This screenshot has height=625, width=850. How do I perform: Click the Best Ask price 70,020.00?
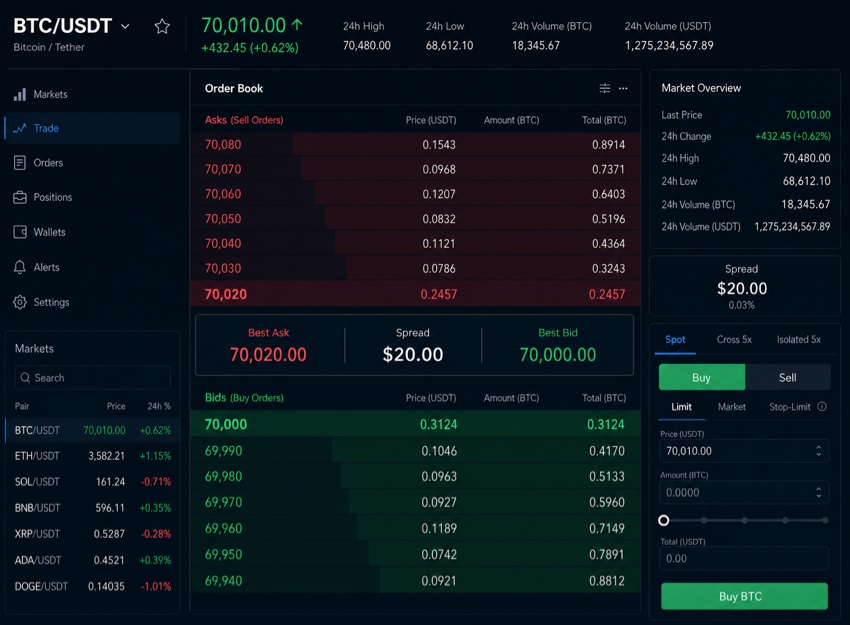pos(268,355)
